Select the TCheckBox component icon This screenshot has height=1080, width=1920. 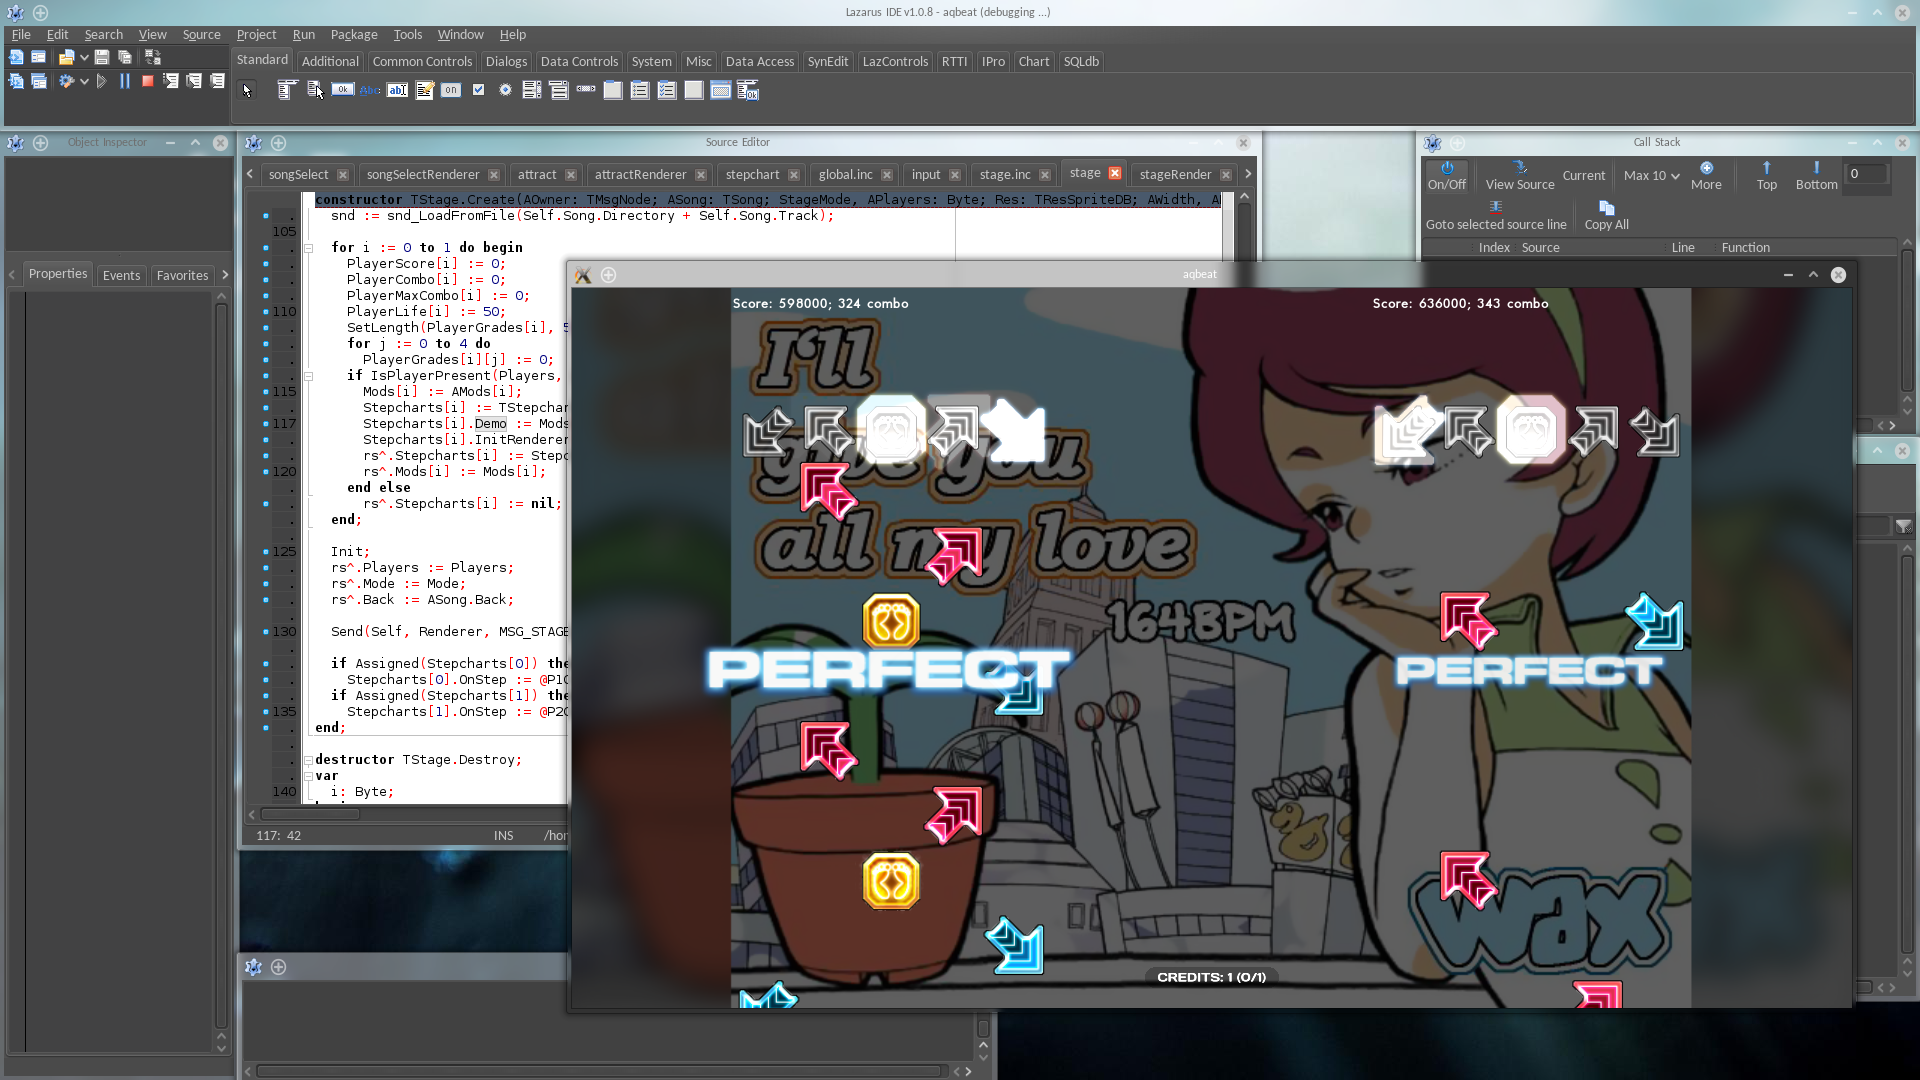coord(478,90)
